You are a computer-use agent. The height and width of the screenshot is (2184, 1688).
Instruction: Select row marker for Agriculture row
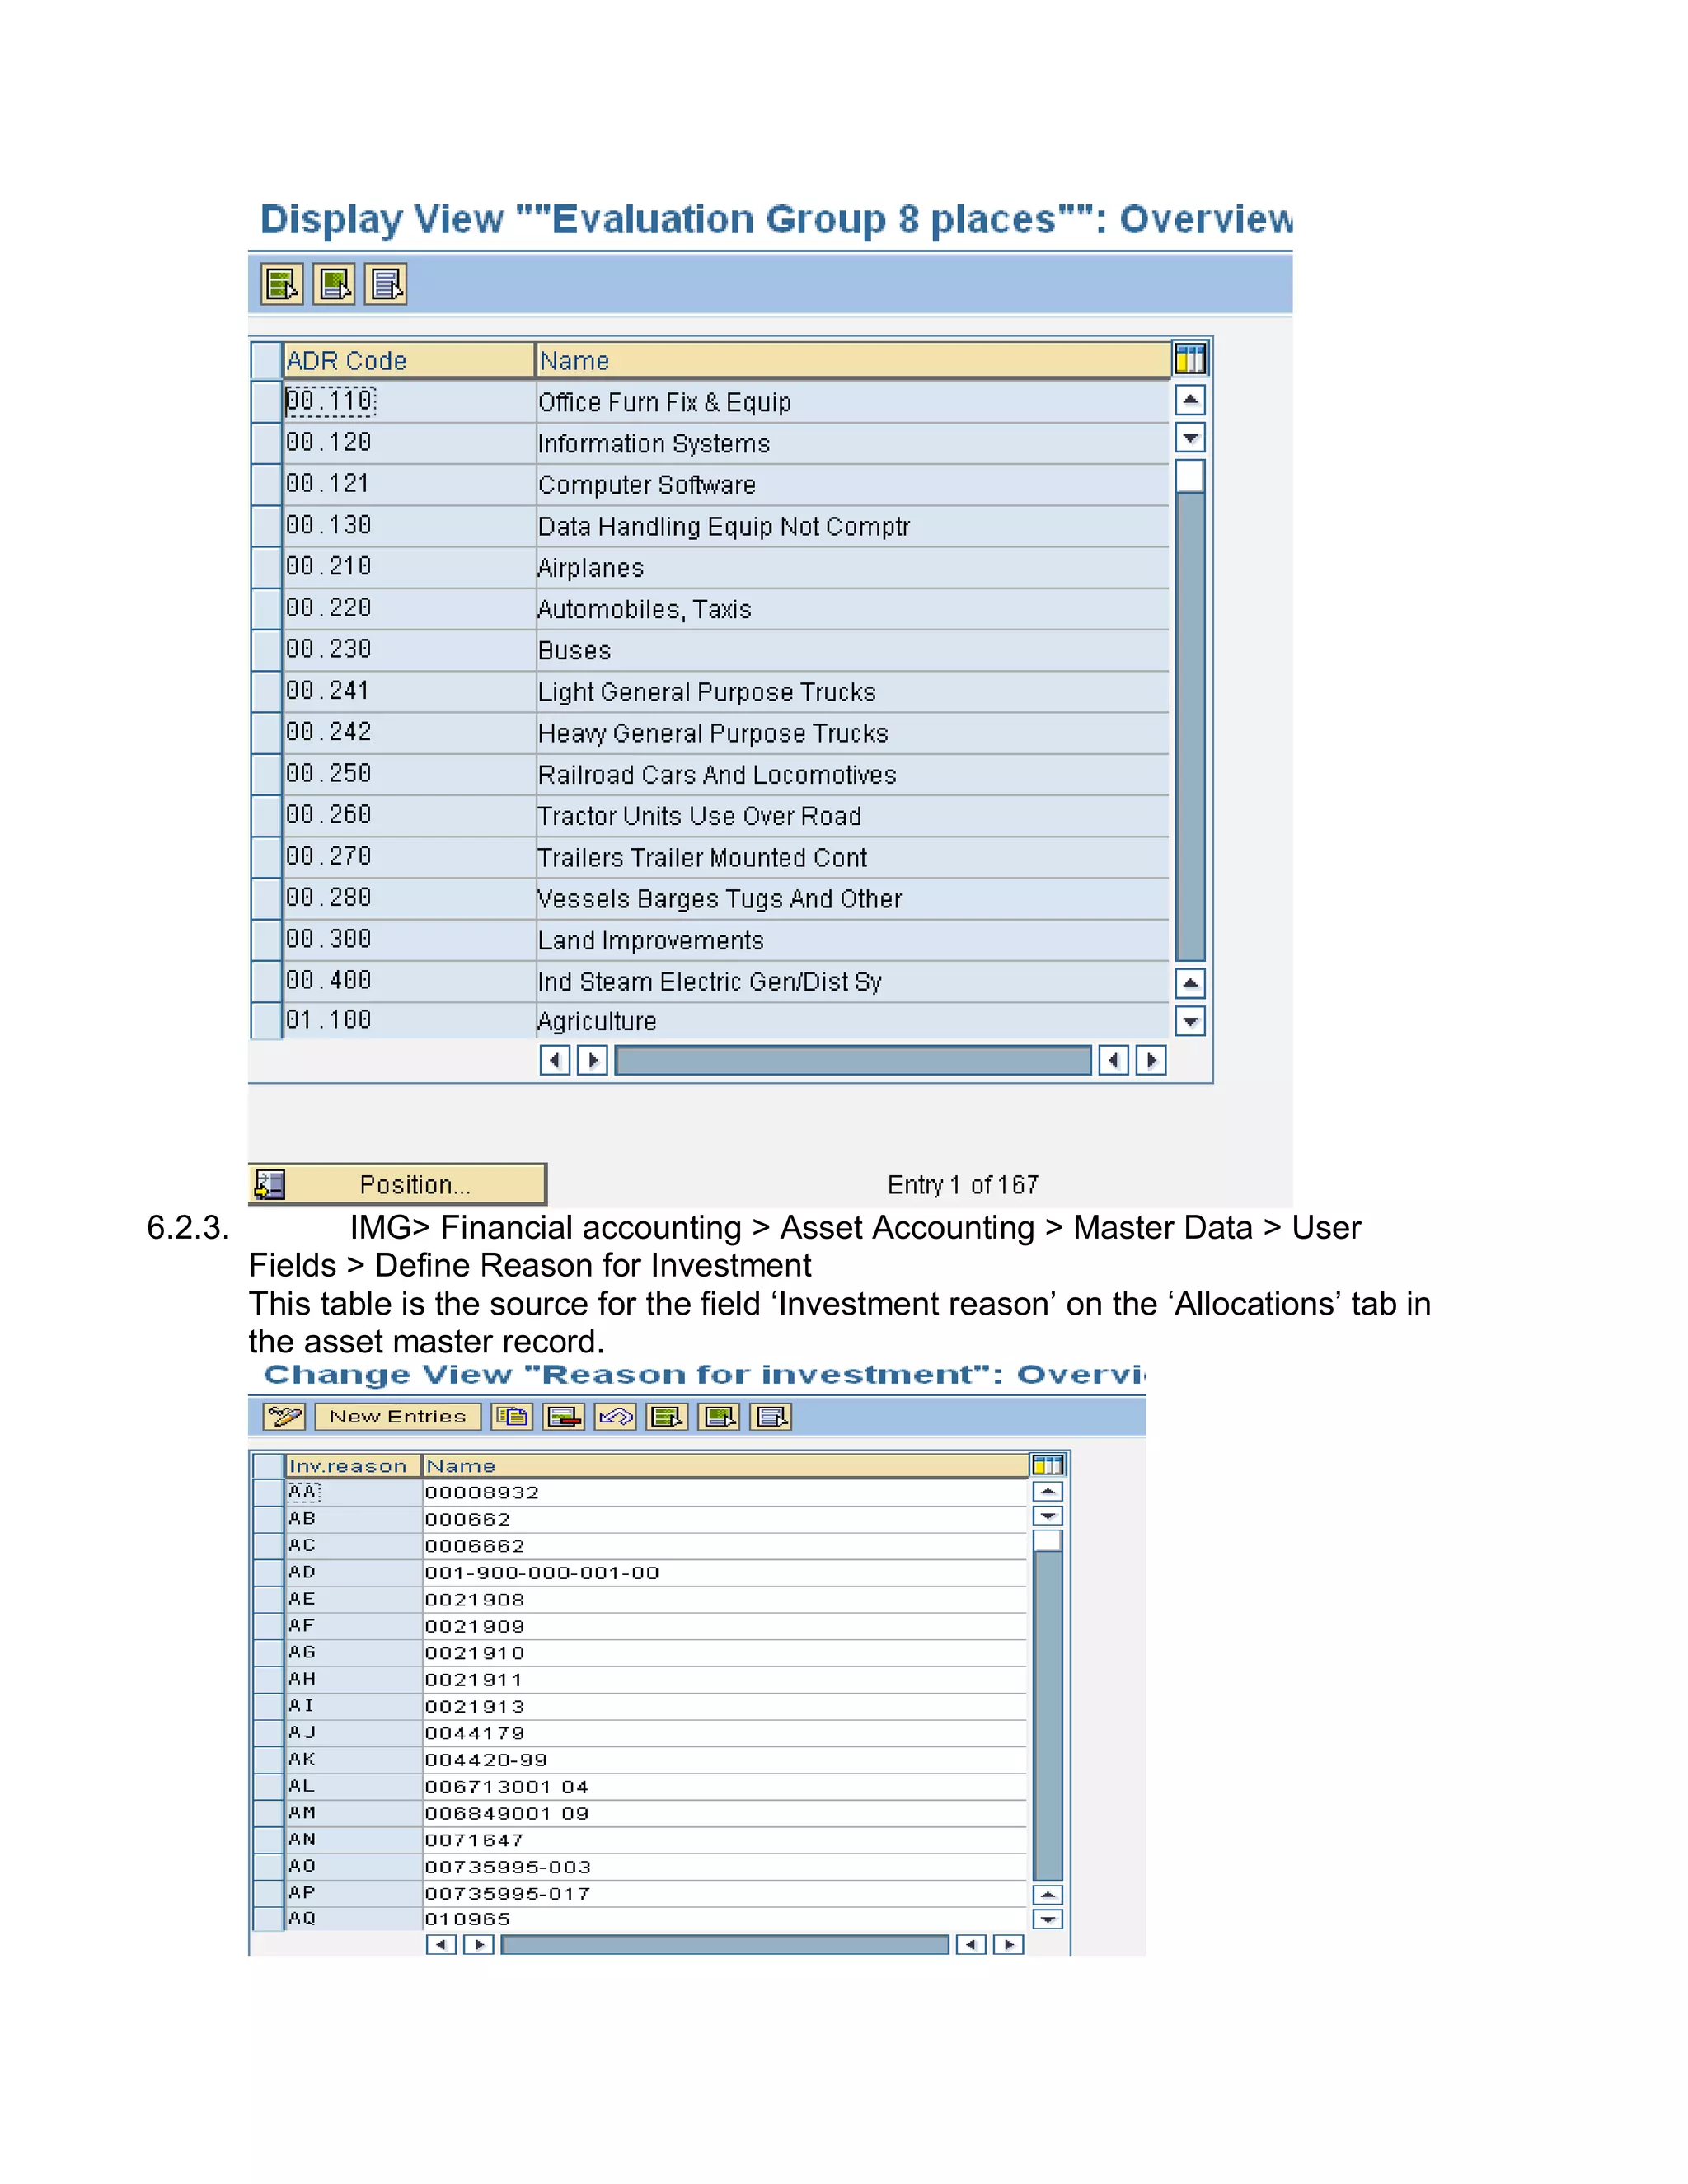[x=266, y=1021]
